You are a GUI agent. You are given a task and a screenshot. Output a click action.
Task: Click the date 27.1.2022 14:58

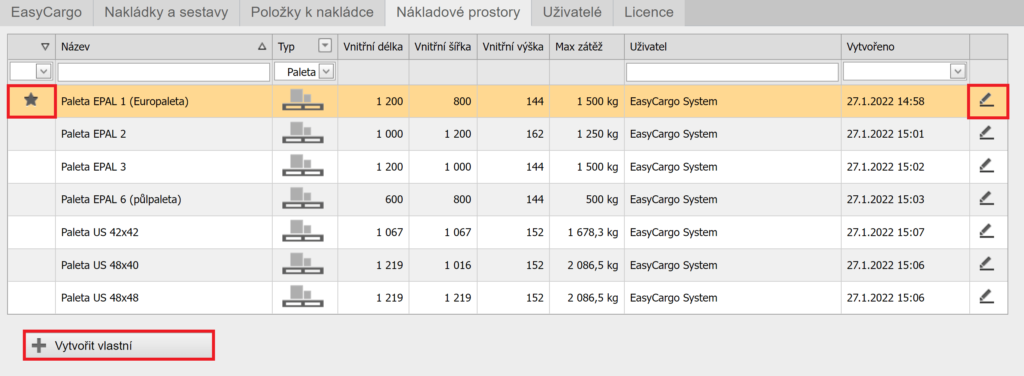[x=885, y=101]
